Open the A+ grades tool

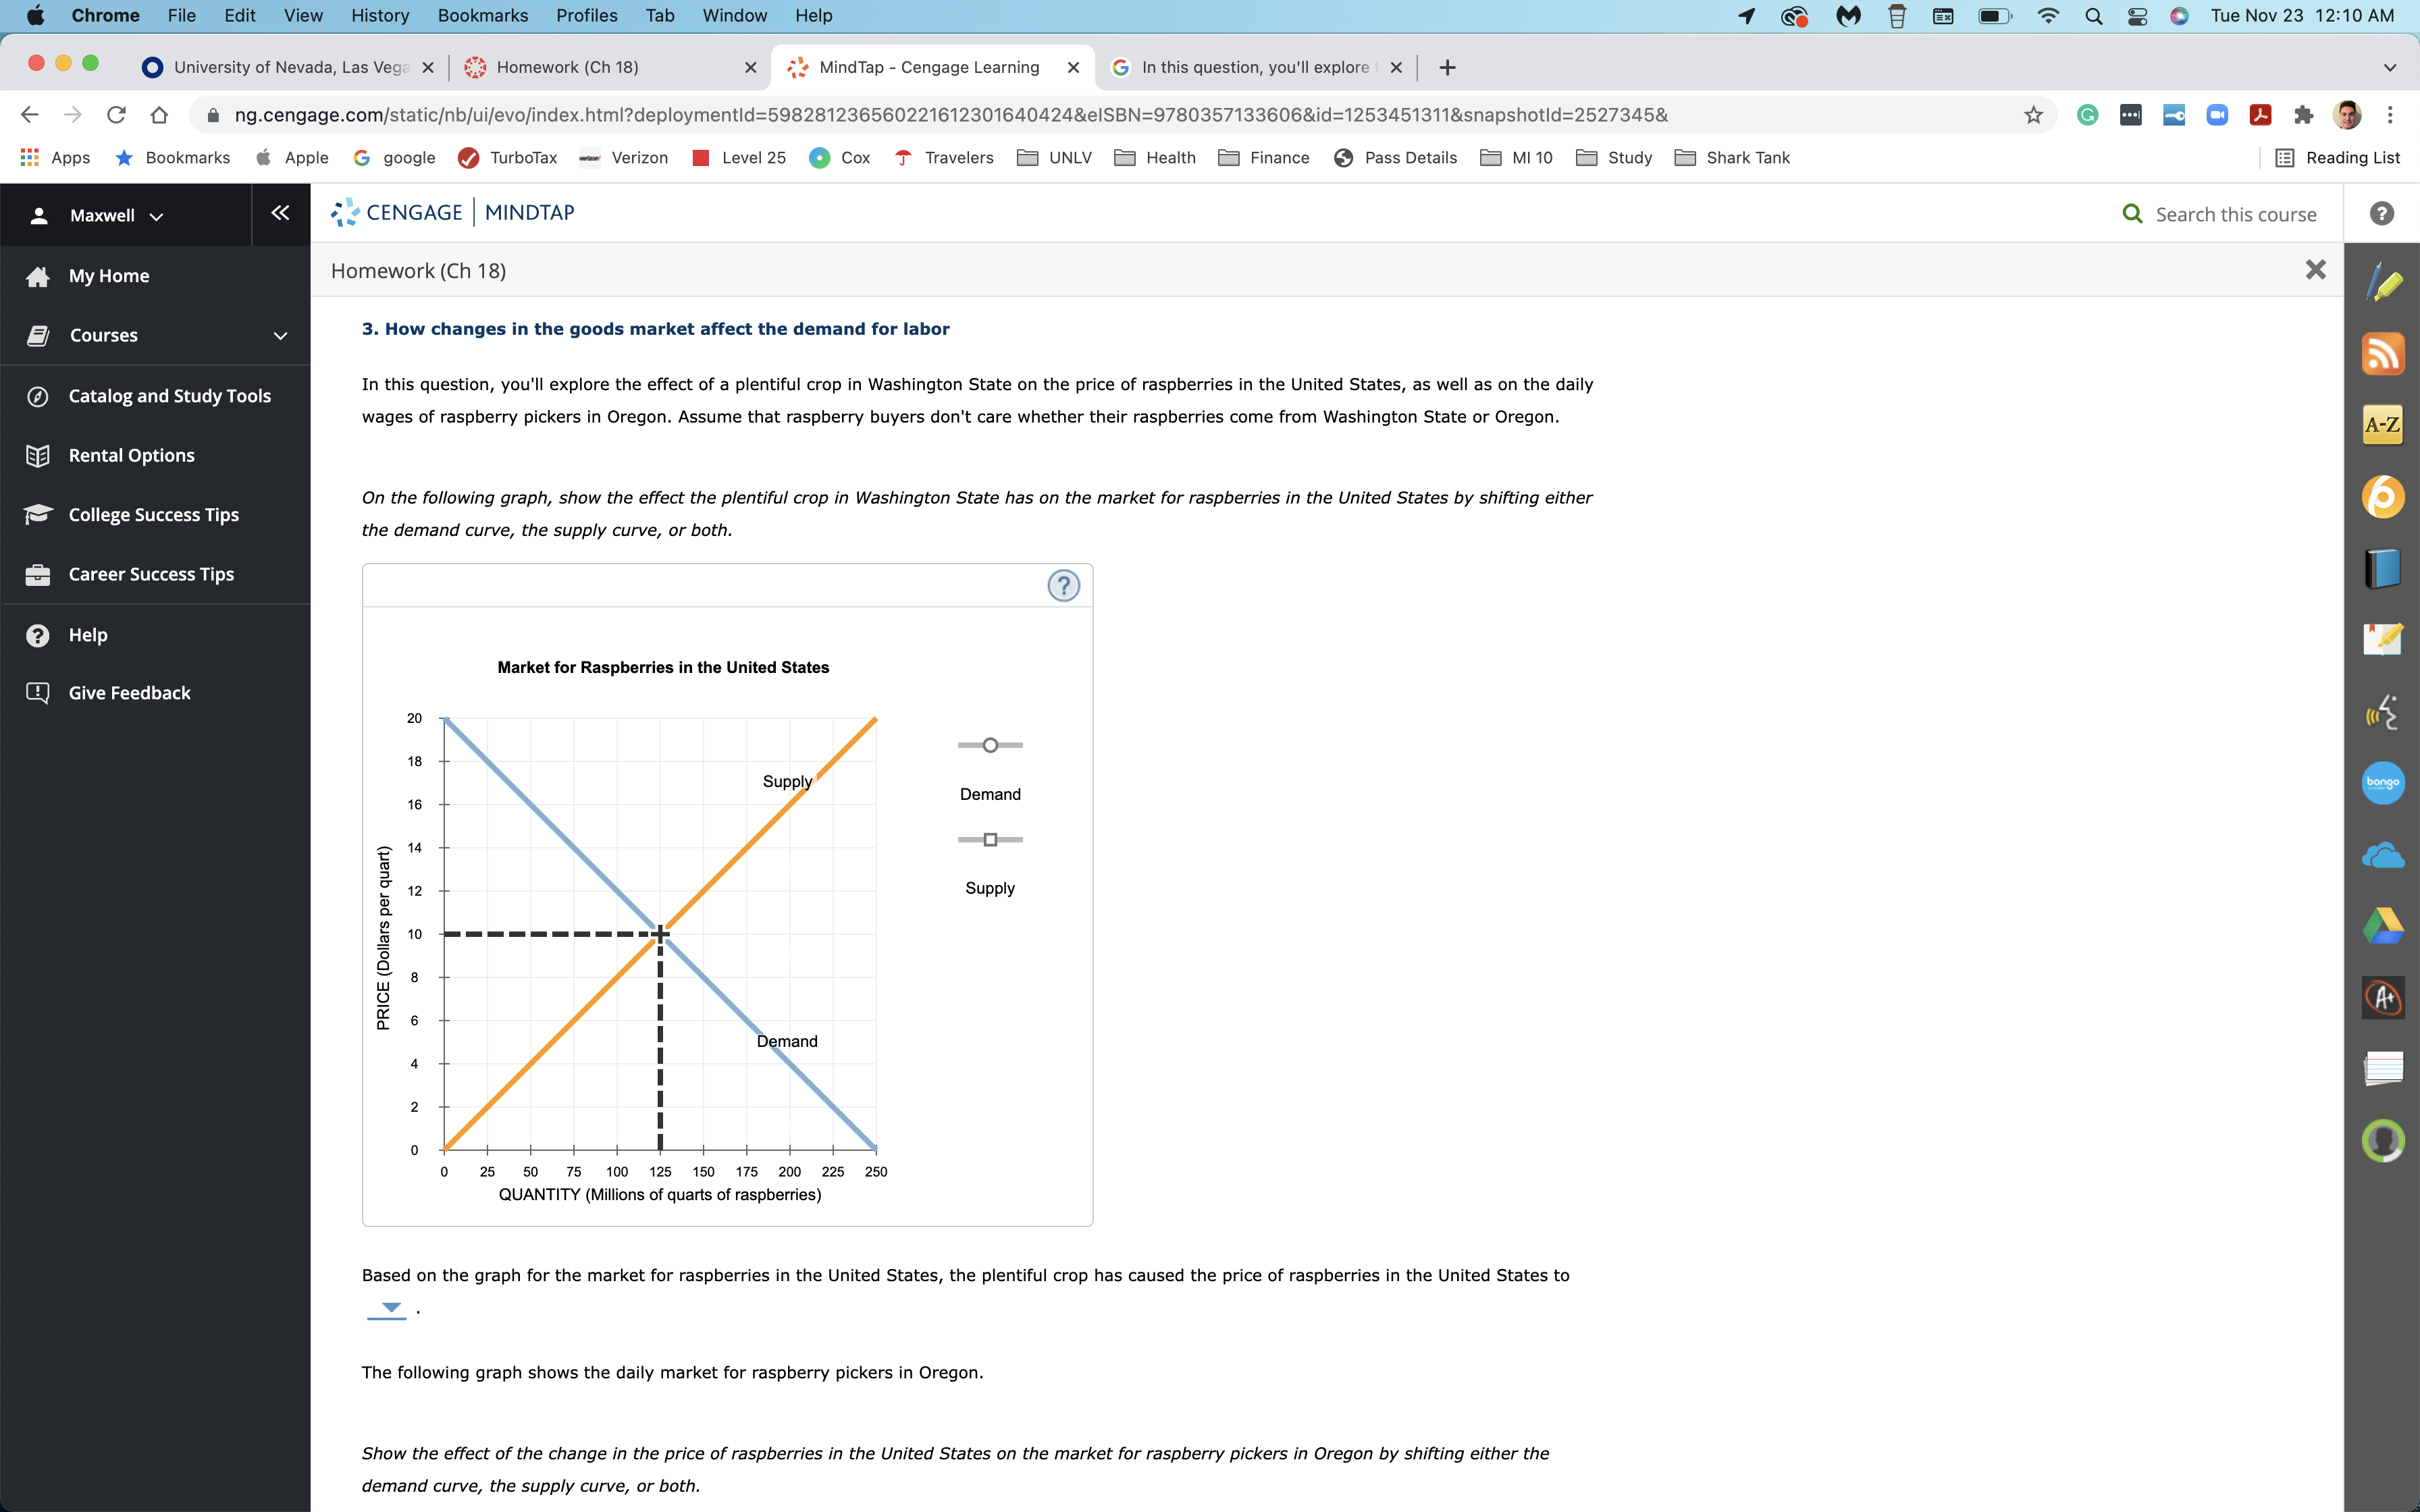[2383, 997]
